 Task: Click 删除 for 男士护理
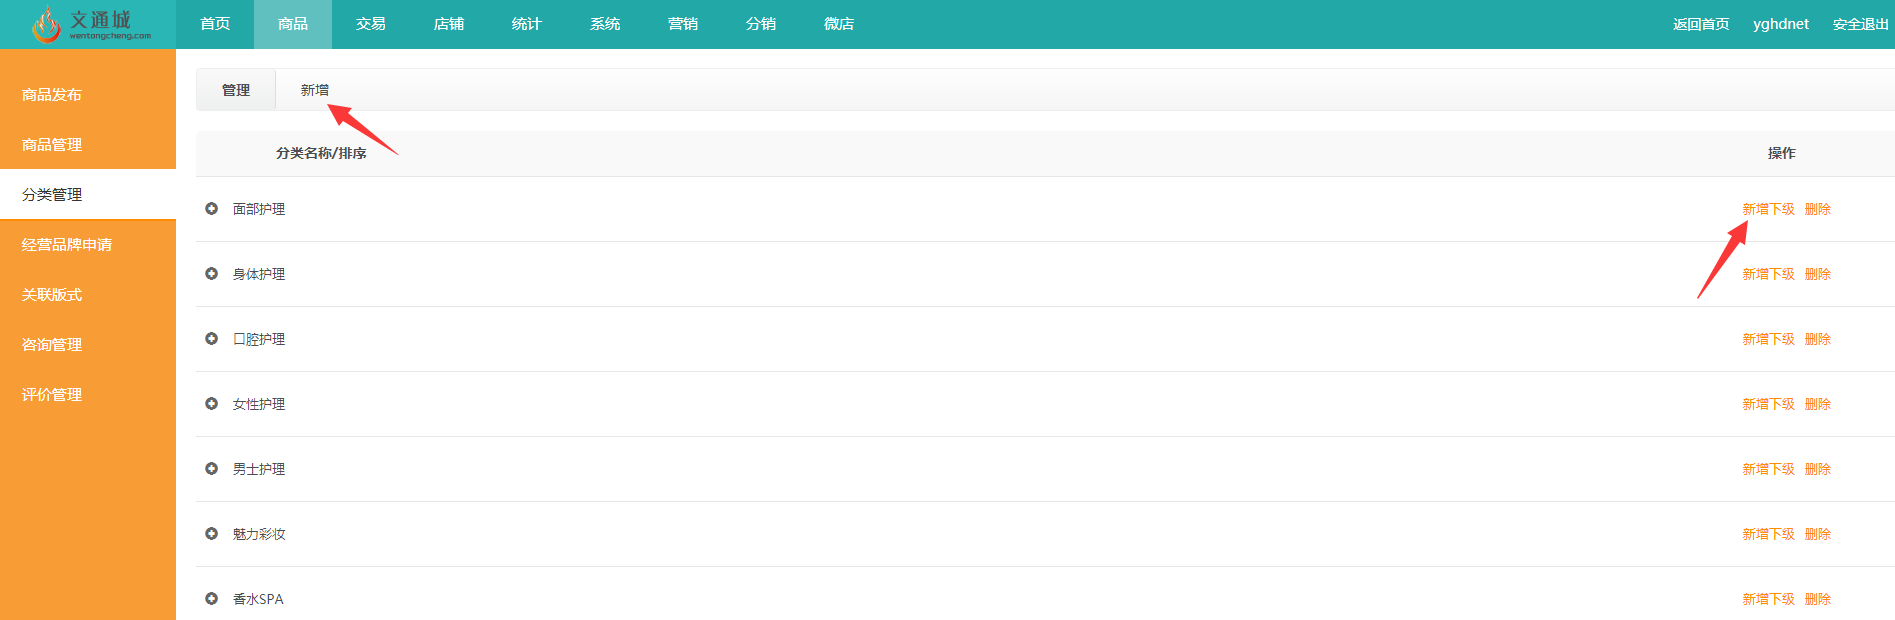coord(1818,469)
